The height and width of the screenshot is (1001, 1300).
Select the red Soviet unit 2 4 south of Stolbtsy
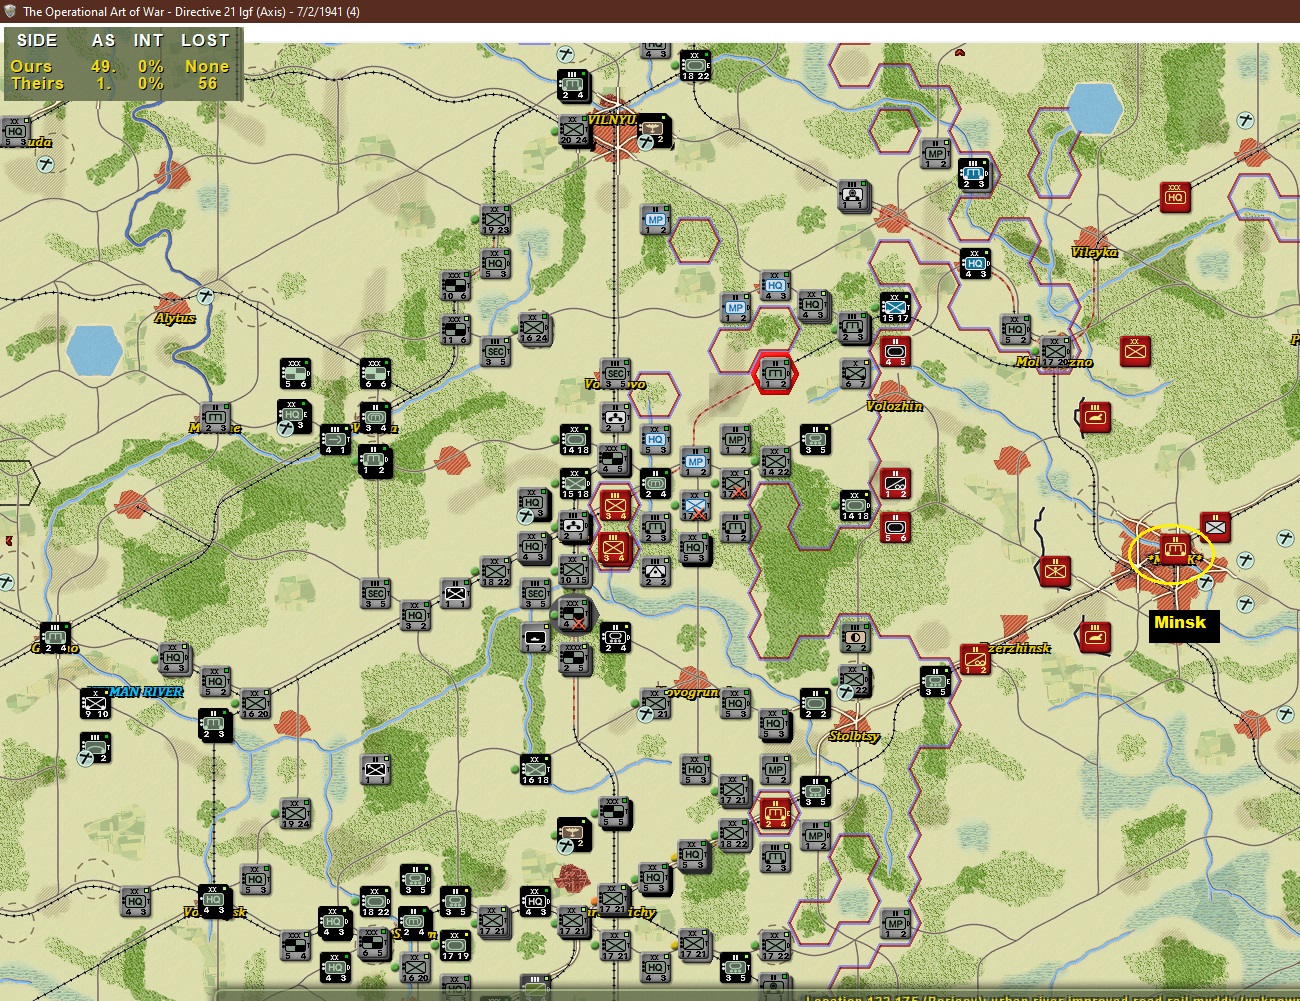tap(775, 813)
